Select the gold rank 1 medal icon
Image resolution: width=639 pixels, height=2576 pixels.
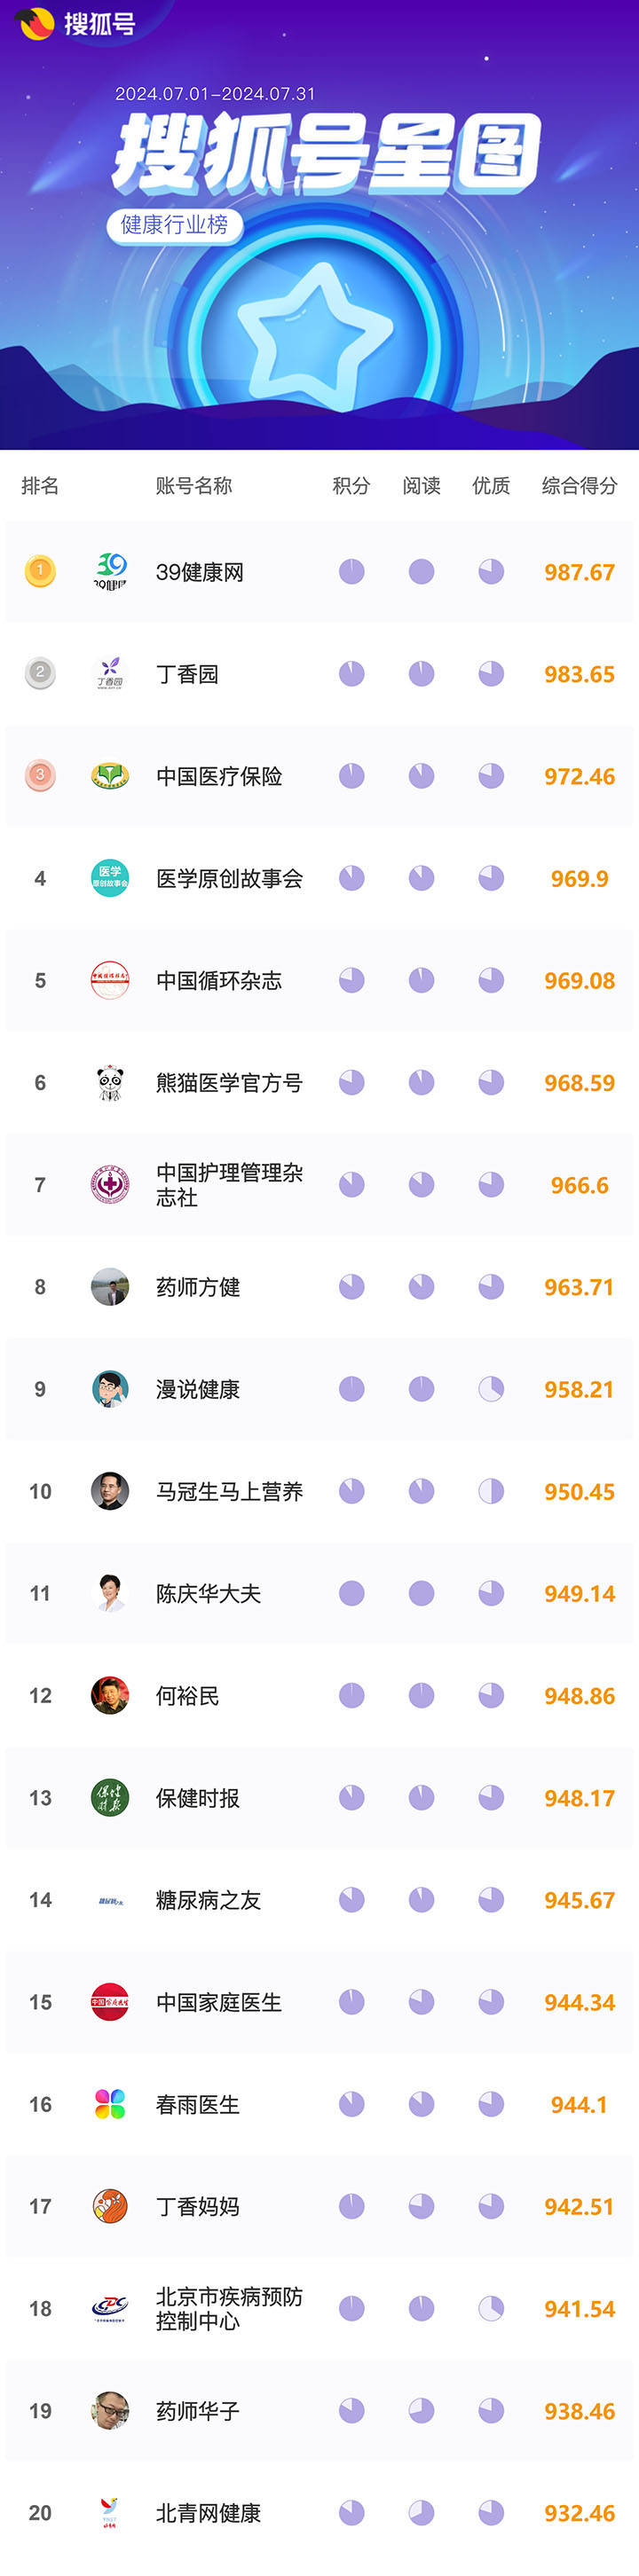[40, 571]
